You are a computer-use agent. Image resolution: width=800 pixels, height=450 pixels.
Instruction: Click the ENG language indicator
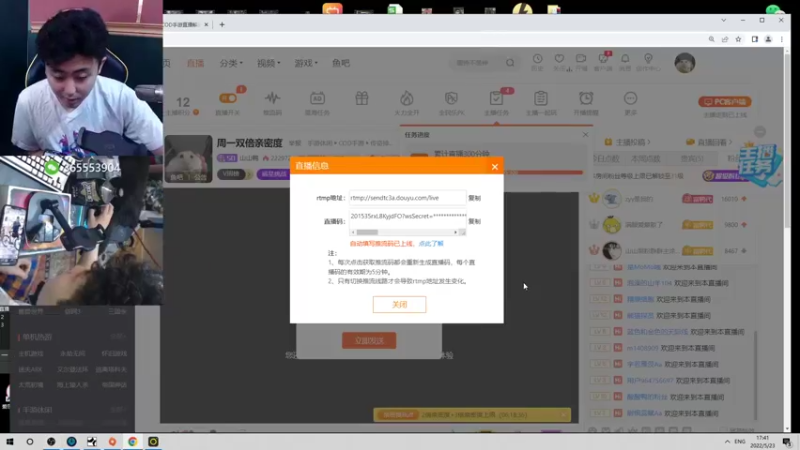740,442
